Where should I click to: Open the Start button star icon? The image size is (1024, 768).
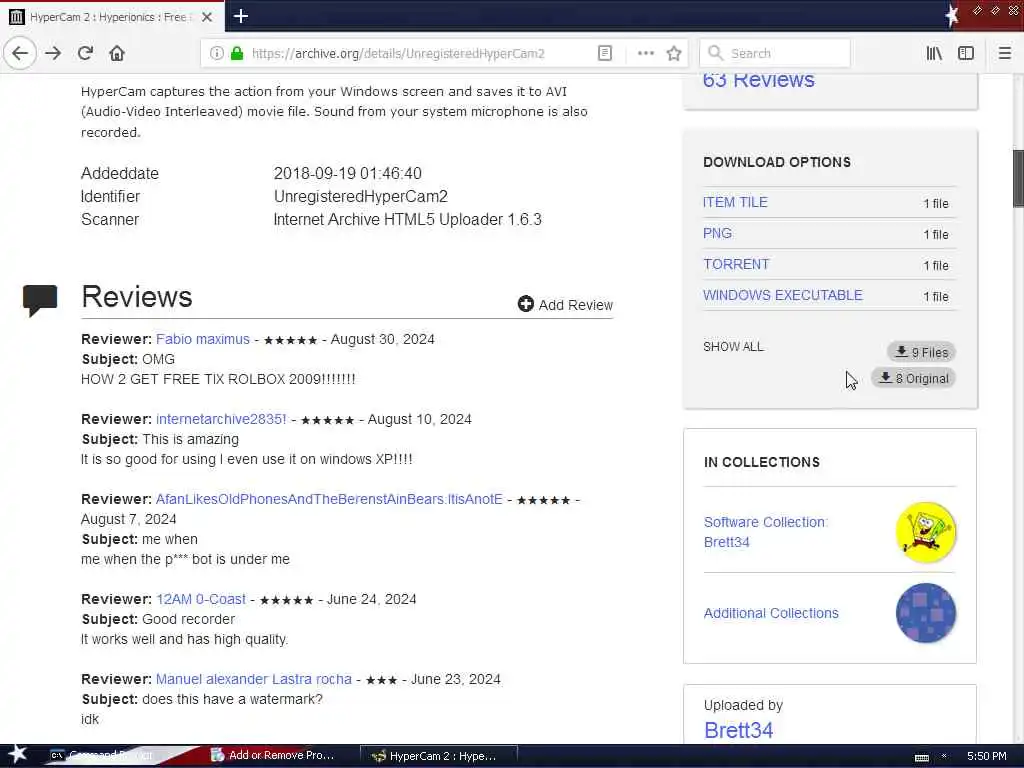pos(17,755)
